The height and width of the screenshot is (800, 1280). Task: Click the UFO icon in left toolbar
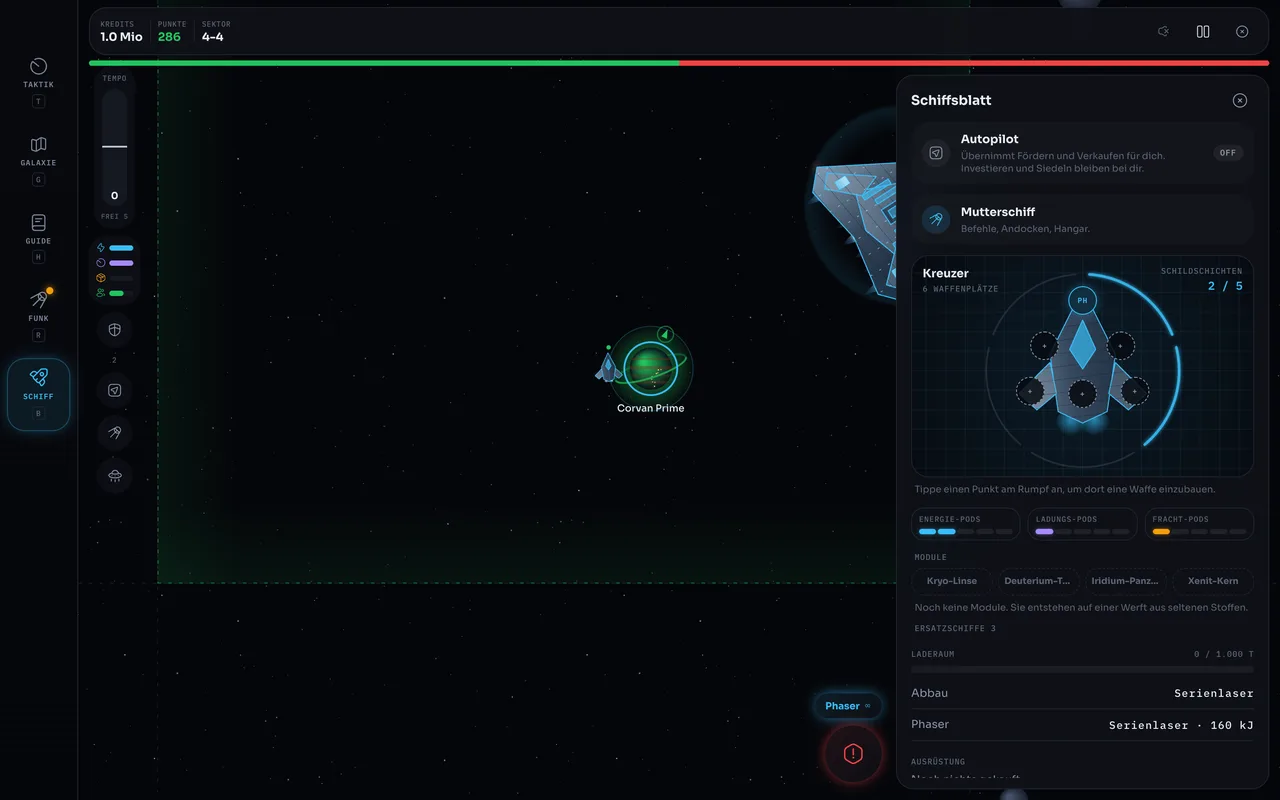point(114,475)
